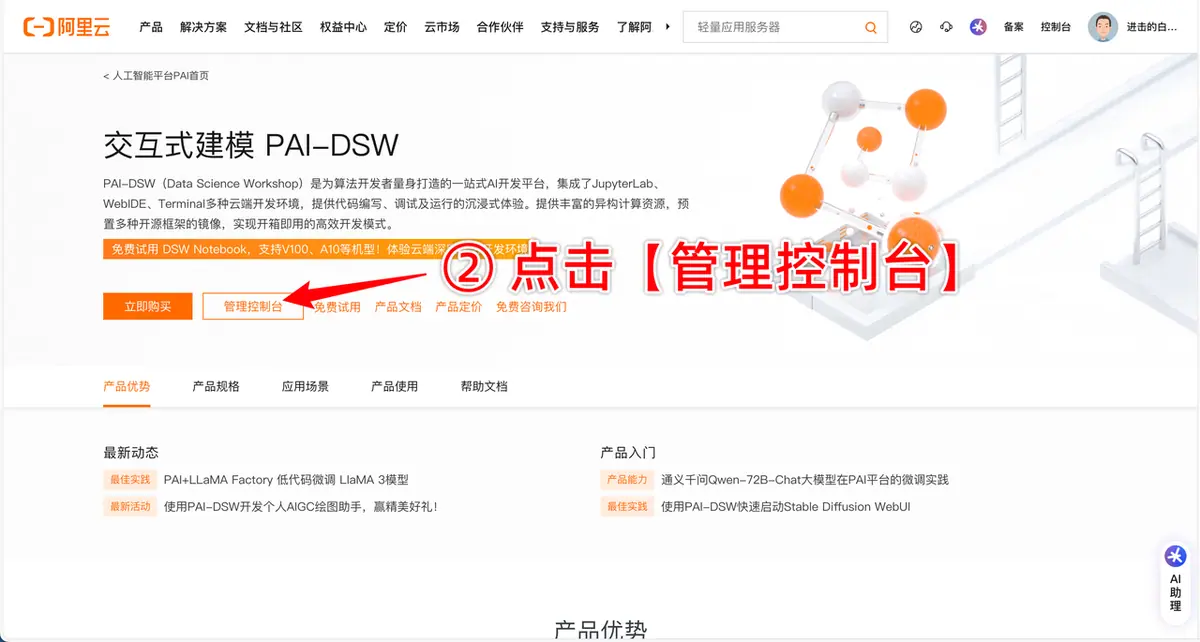The width and height of the screenshot is (1200, 642).
Task: Open the 产品定价 link
Action: (x=459, y=307)
